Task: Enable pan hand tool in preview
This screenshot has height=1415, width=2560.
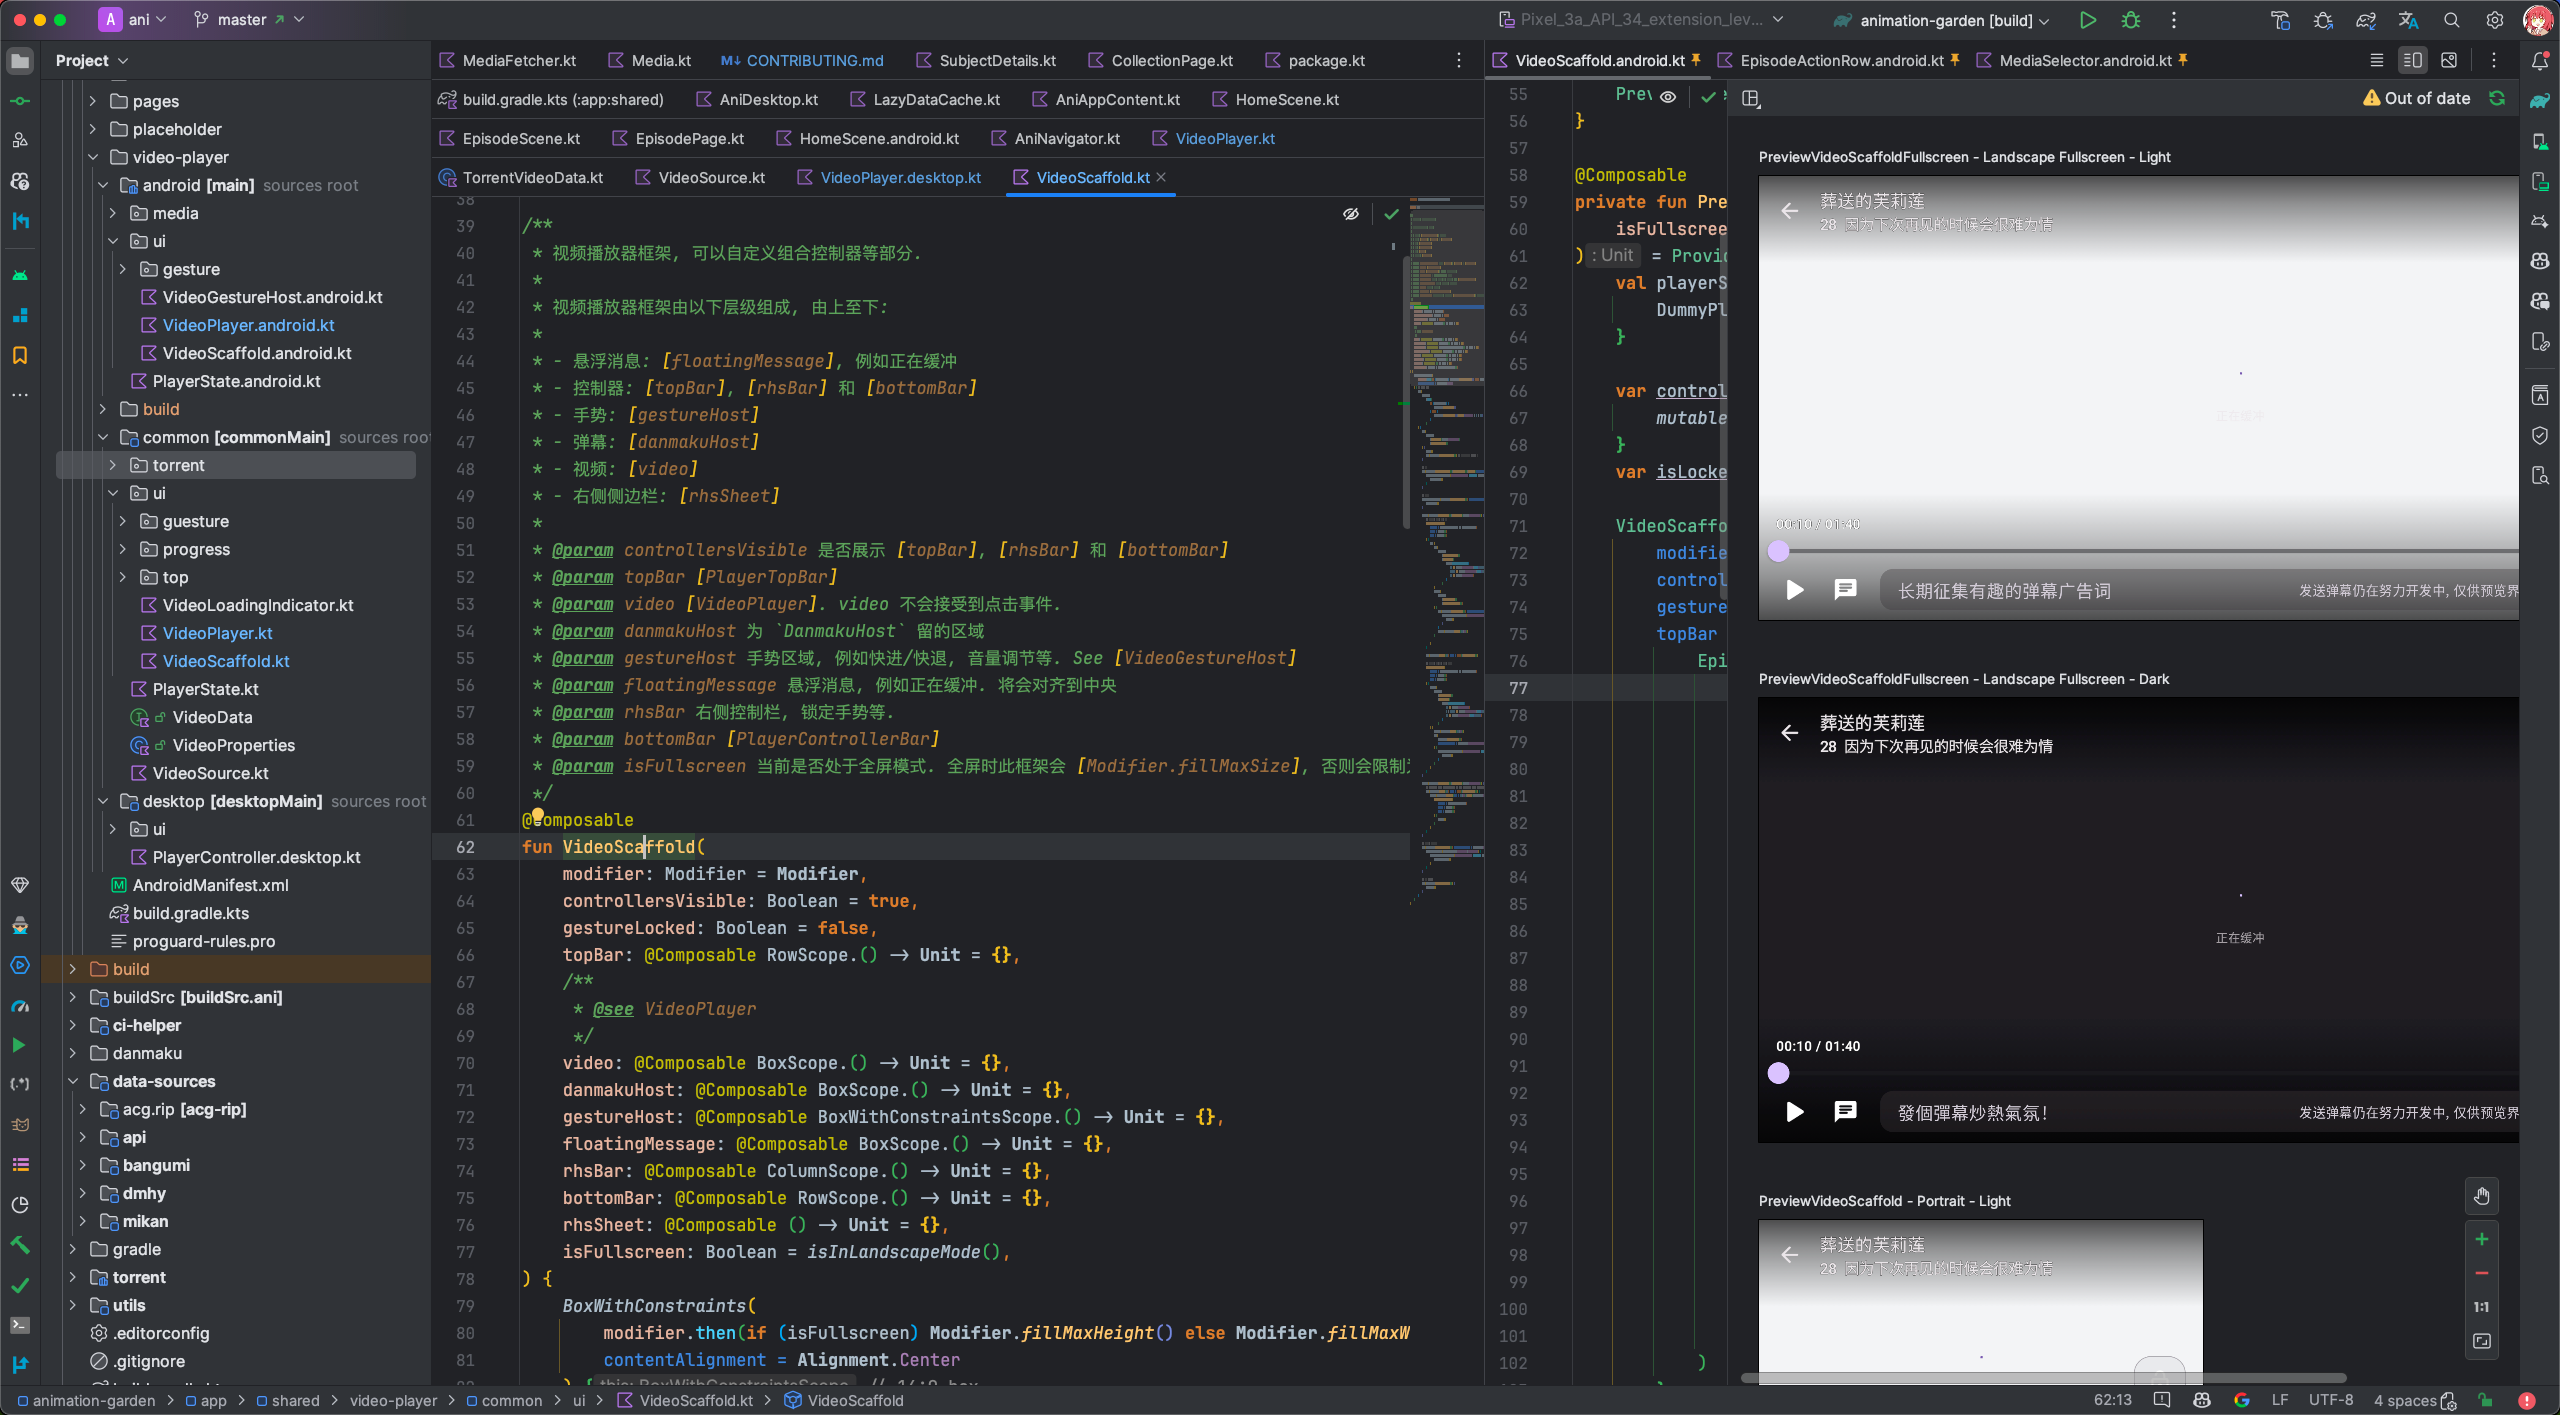Action: (x=2482, y=1196)
